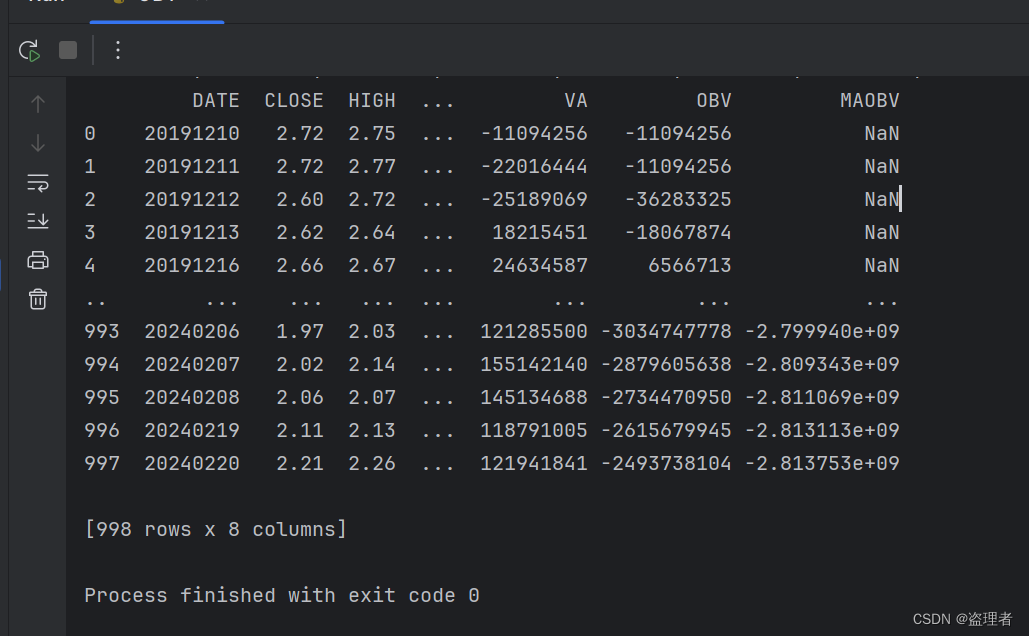Click date value 20191216
This screenshot has width=1029, height=636.
(x=192, y=265)
